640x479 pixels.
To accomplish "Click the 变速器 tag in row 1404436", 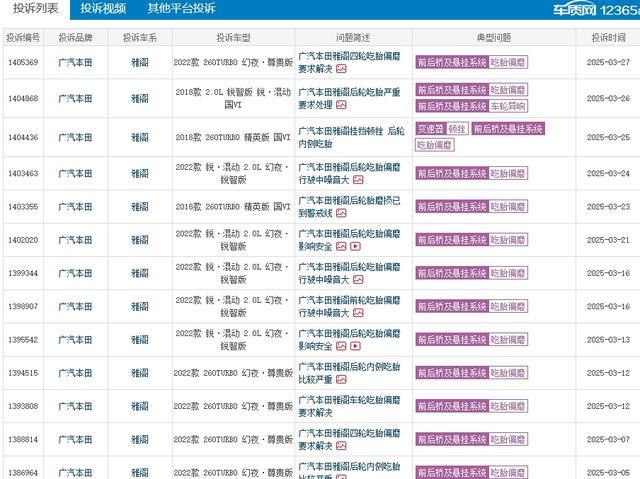I will (x=431, y=129).
